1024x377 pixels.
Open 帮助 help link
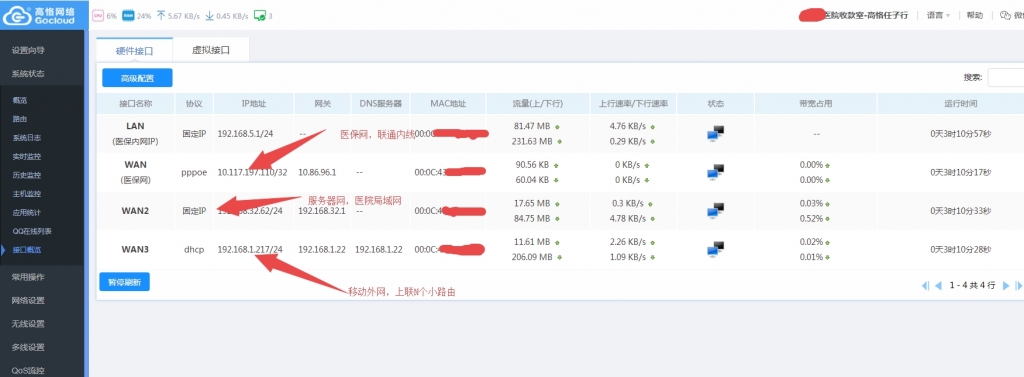[x=974, y=16]
